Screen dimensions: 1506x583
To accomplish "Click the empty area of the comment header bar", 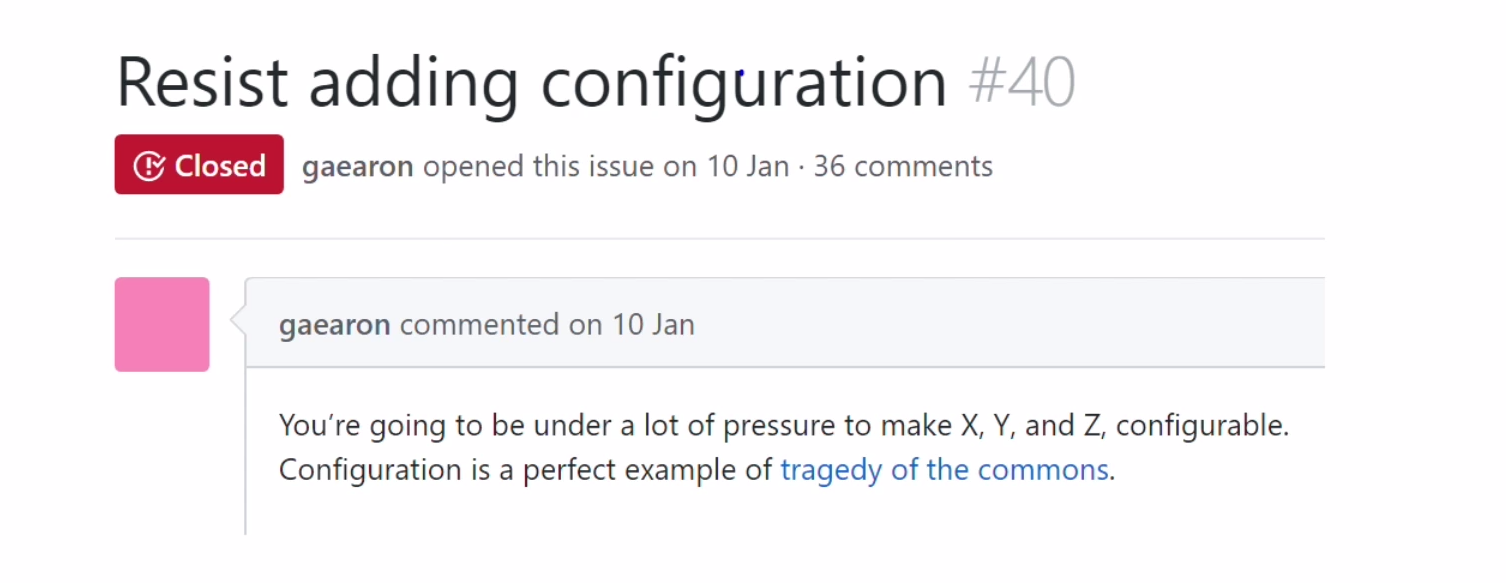I will [x=1000, y=323].
